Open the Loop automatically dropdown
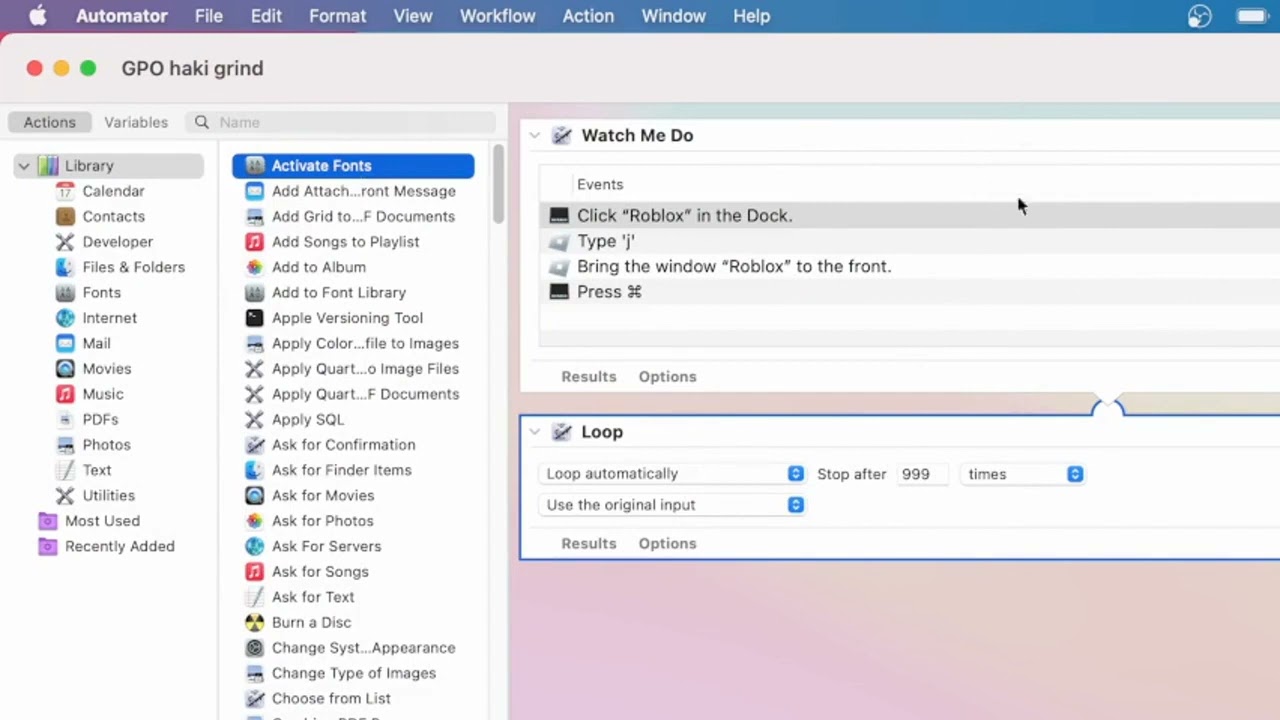1280x720 pixels. coord(673,474)
